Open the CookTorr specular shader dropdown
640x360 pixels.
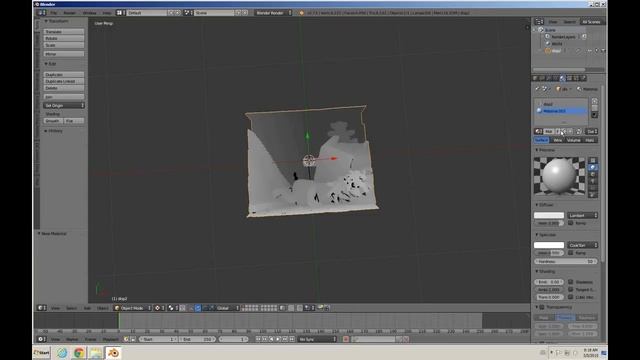pyautogui.click(x=582, y=245)
